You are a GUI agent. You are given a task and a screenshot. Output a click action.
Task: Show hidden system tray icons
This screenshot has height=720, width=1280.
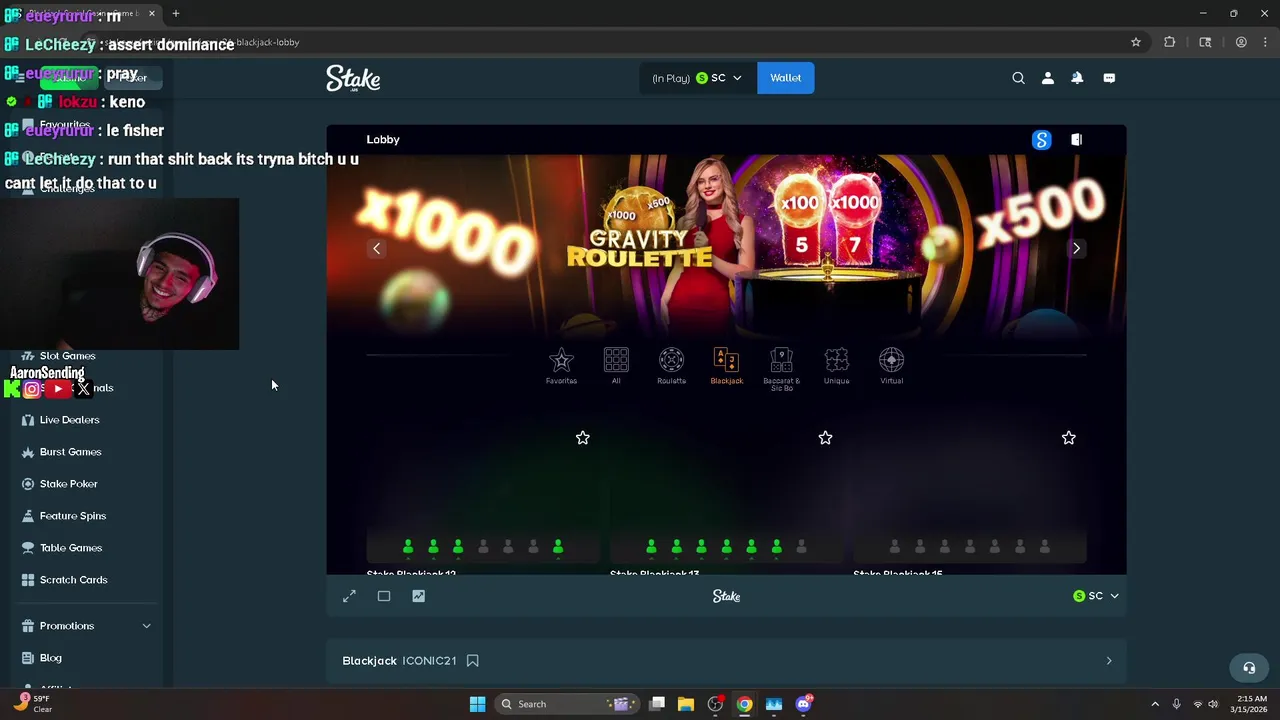point(1155,704)
